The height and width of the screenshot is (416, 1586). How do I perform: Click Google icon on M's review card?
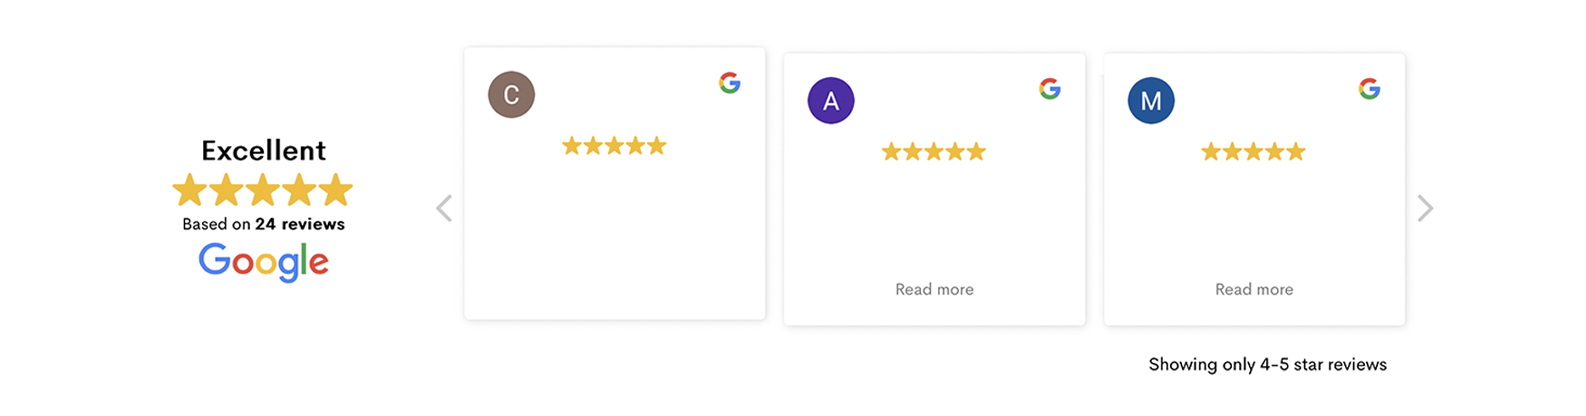1370,89
